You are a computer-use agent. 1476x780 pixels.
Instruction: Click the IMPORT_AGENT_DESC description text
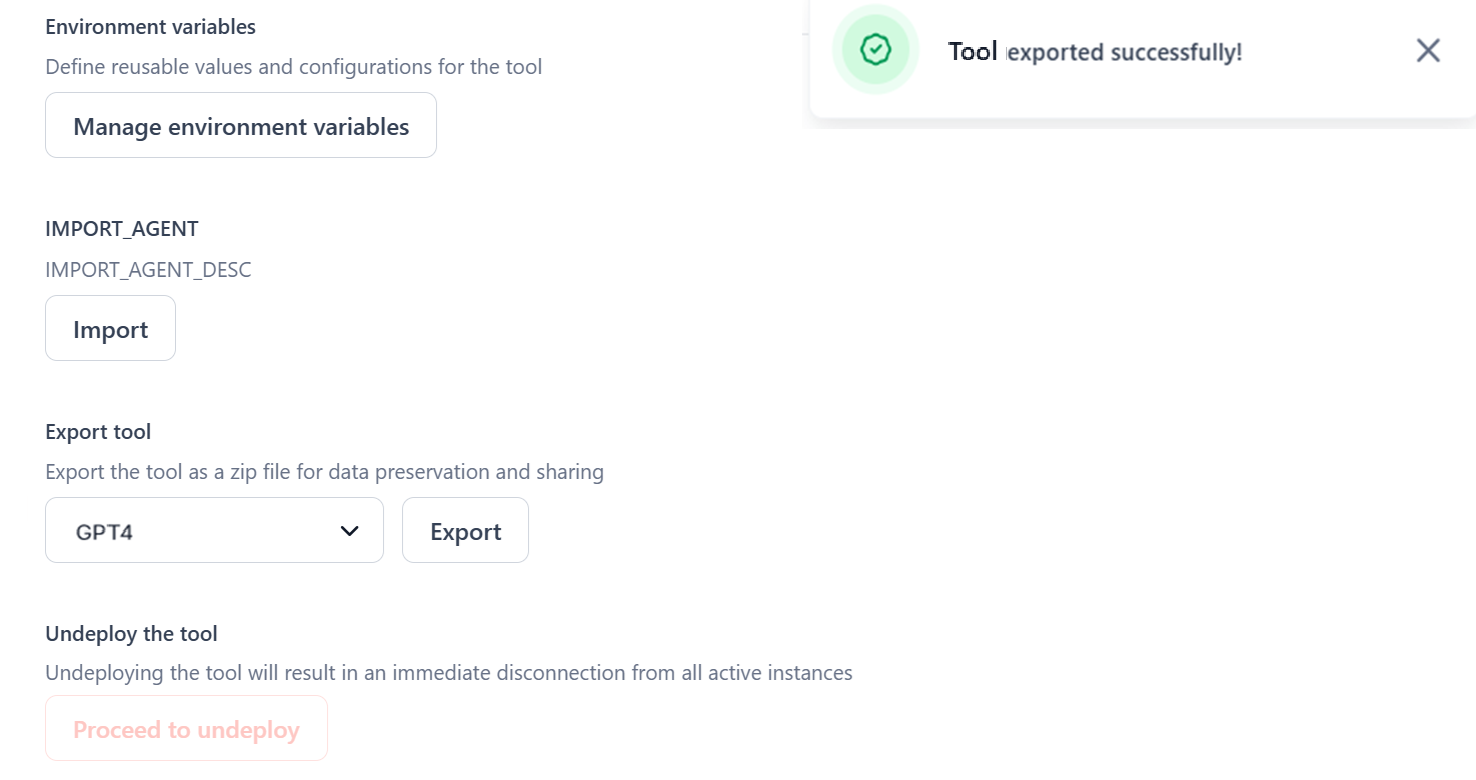(x=148, y=270)
